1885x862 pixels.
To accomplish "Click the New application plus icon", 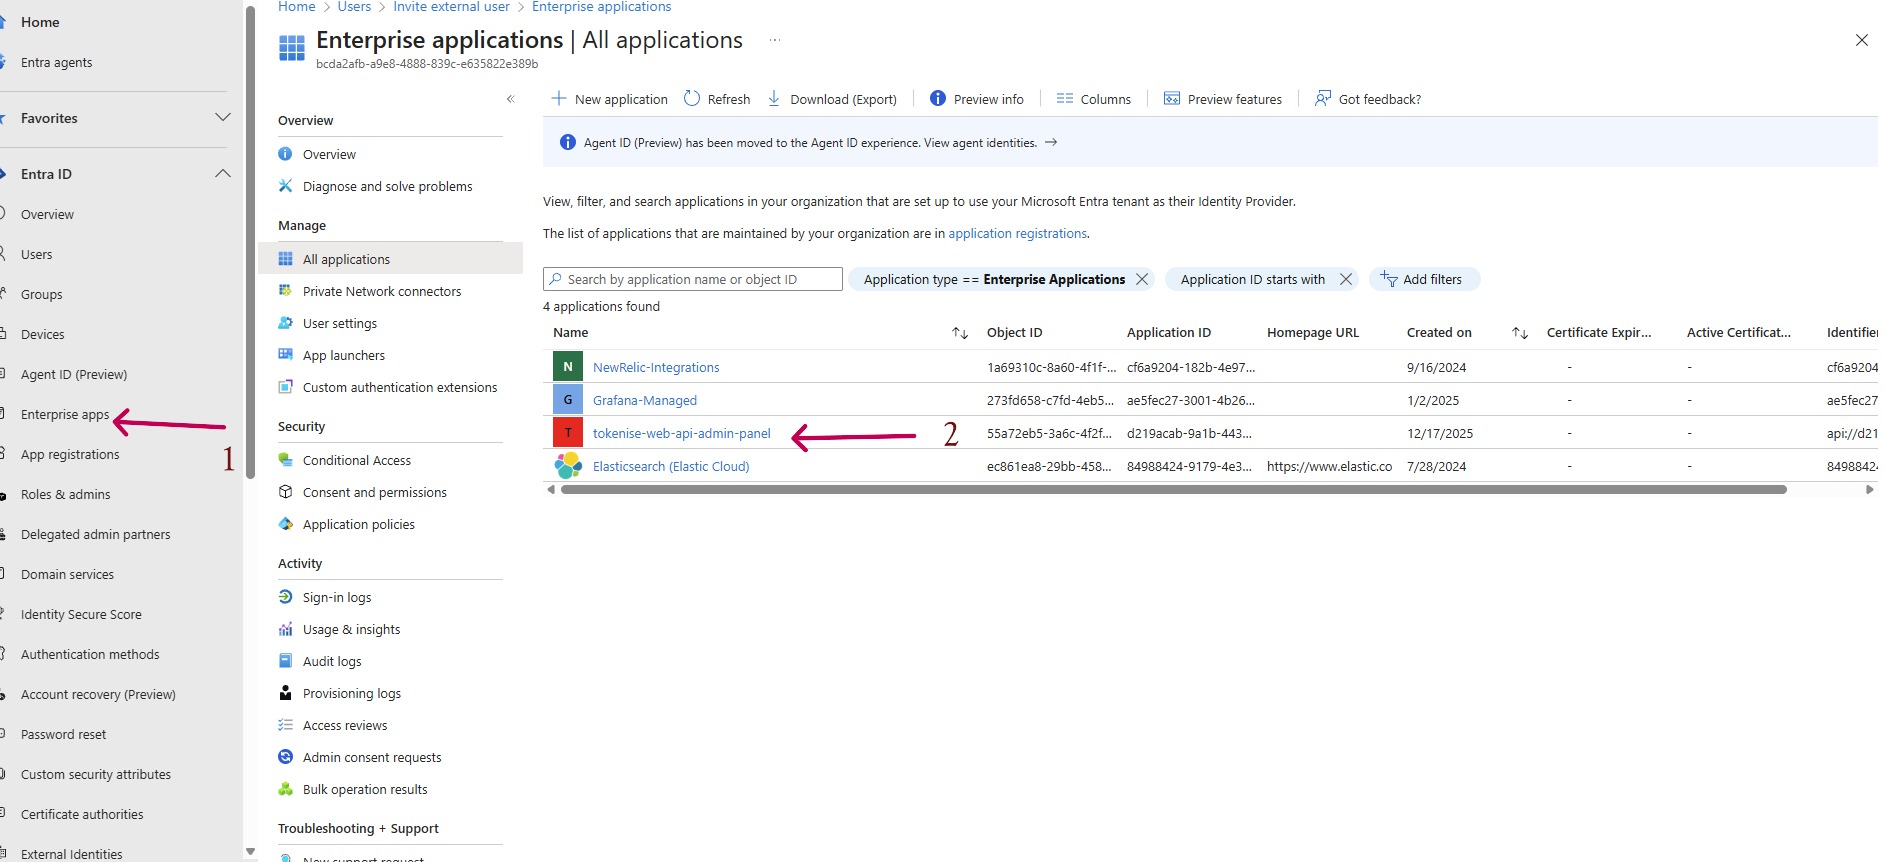I will pyautogui.click(x=559, y=98).
